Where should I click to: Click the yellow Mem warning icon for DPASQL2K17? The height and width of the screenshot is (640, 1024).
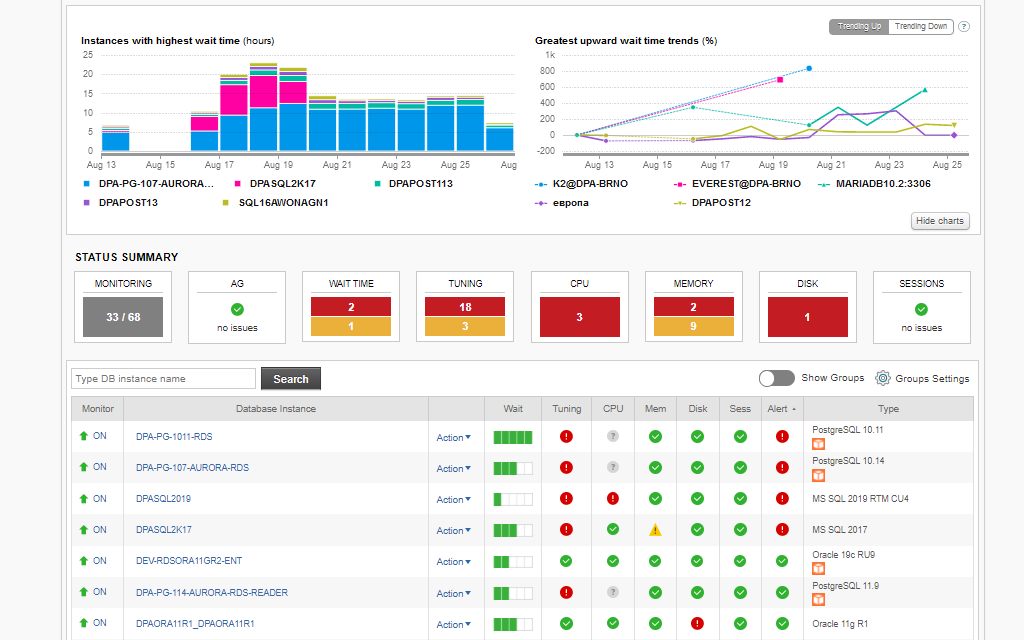(655, 530)
